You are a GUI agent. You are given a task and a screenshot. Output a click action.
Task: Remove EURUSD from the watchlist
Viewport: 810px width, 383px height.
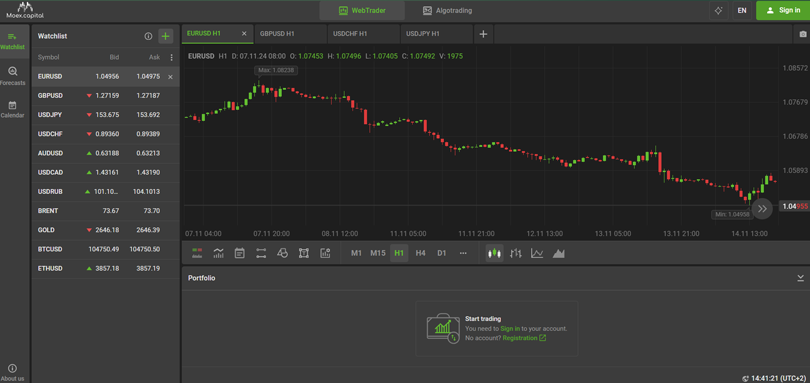click(x=170, y=76)
